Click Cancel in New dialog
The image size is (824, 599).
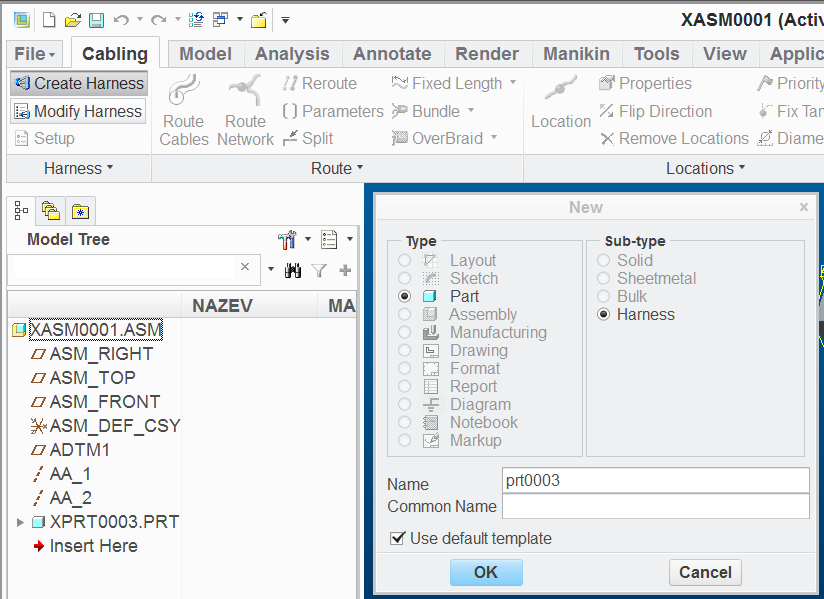click(705, 572)
